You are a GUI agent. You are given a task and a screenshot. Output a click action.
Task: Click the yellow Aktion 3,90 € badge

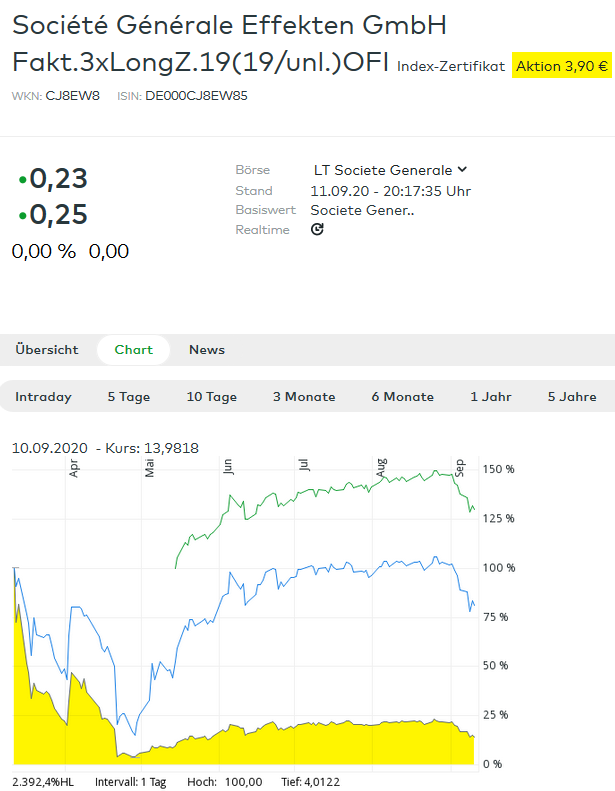pos(561,66)
